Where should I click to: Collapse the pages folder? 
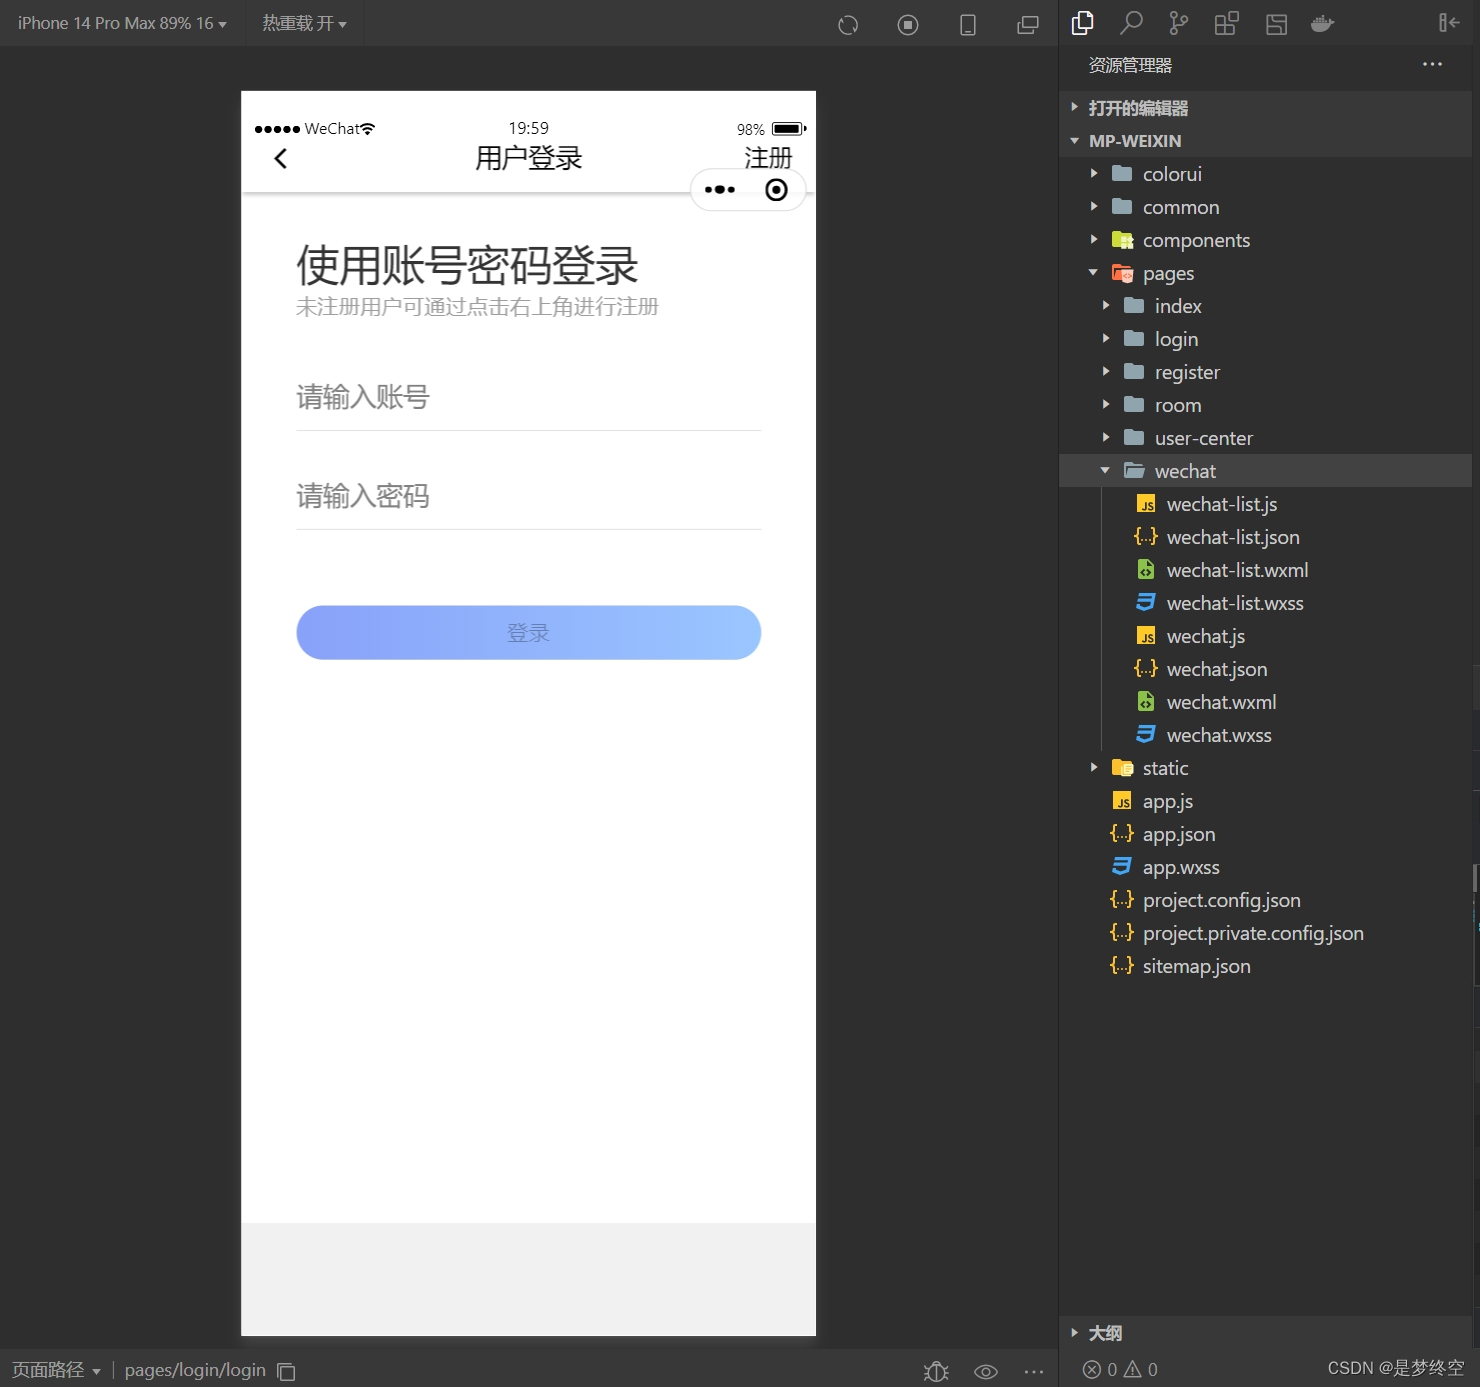pyautogui.click(x=1265, y=273)
